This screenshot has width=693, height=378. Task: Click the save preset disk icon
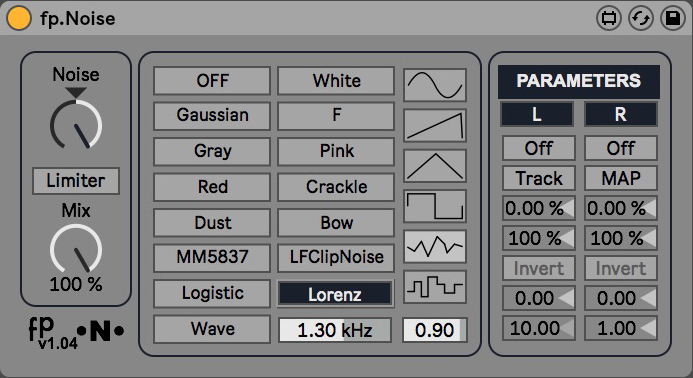[x=673, y=19]
